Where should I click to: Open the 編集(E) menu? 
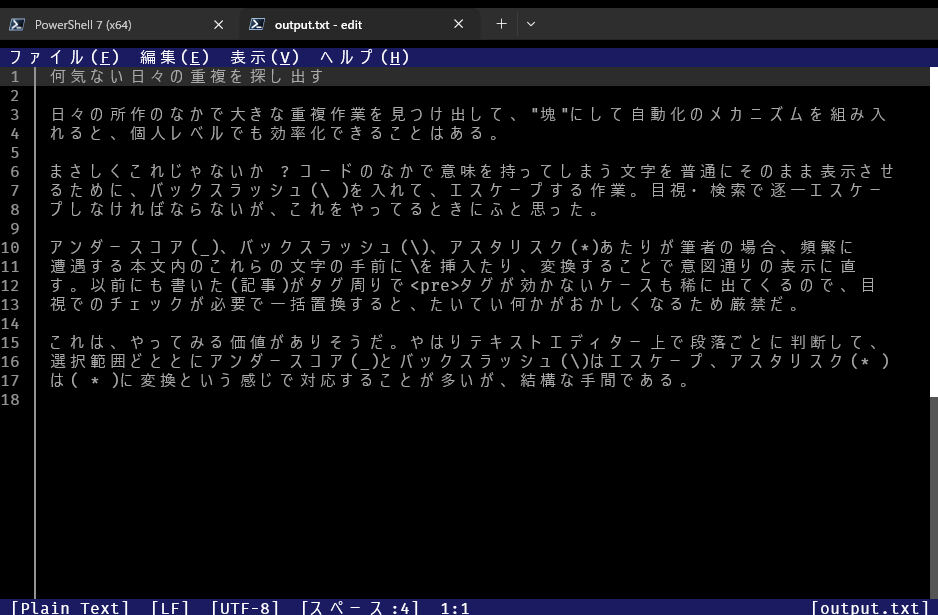tap(175, 57)
